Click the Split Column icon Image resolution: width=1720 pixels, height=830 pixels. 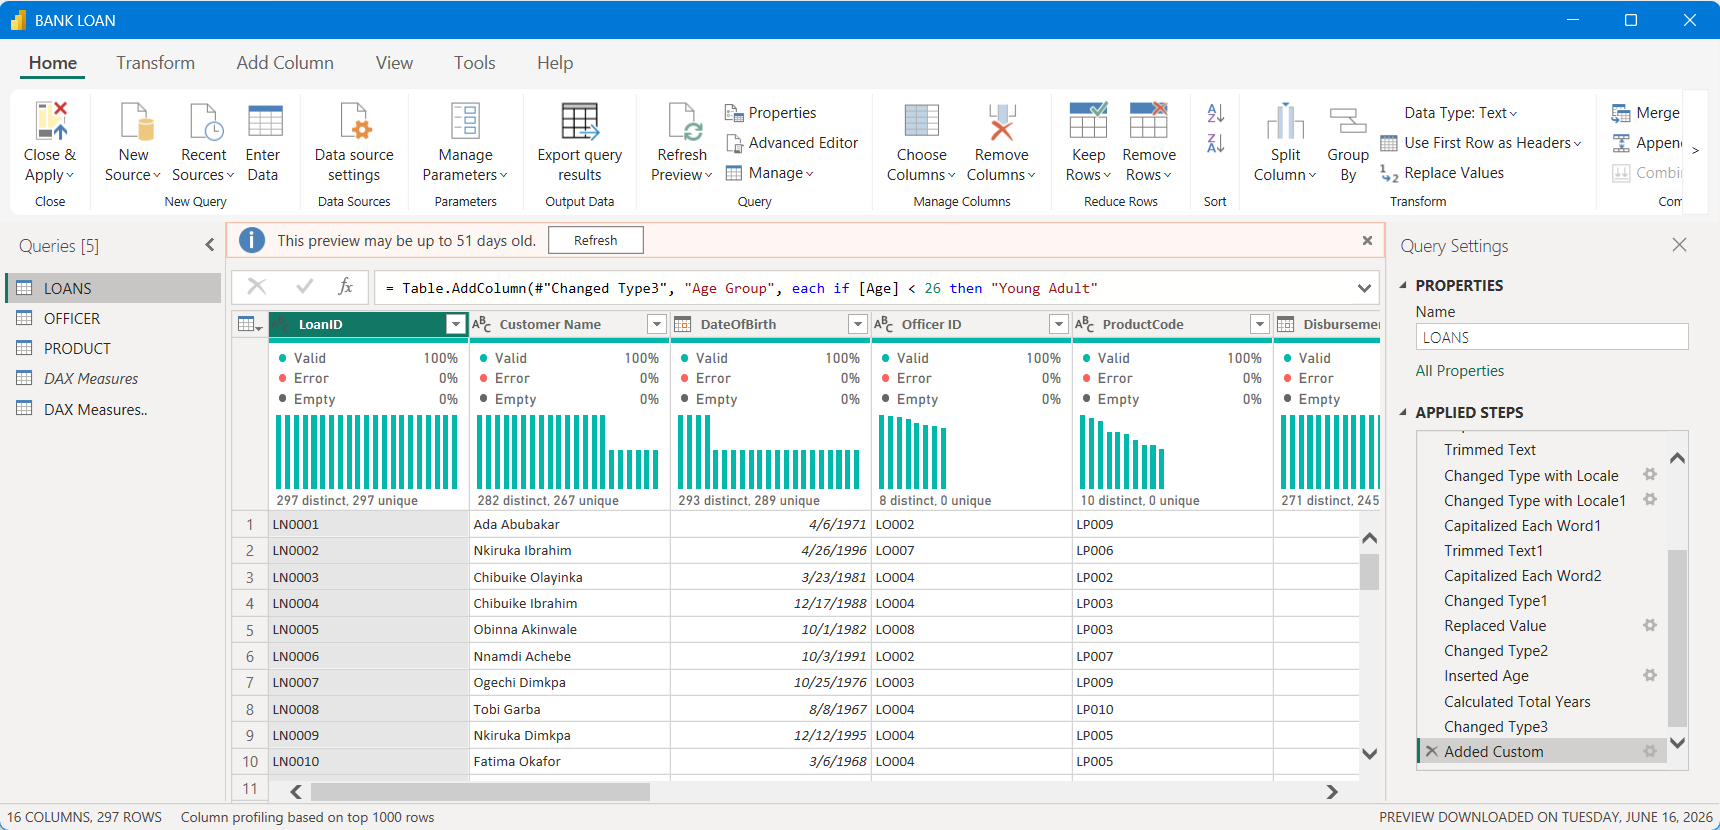1286,120
